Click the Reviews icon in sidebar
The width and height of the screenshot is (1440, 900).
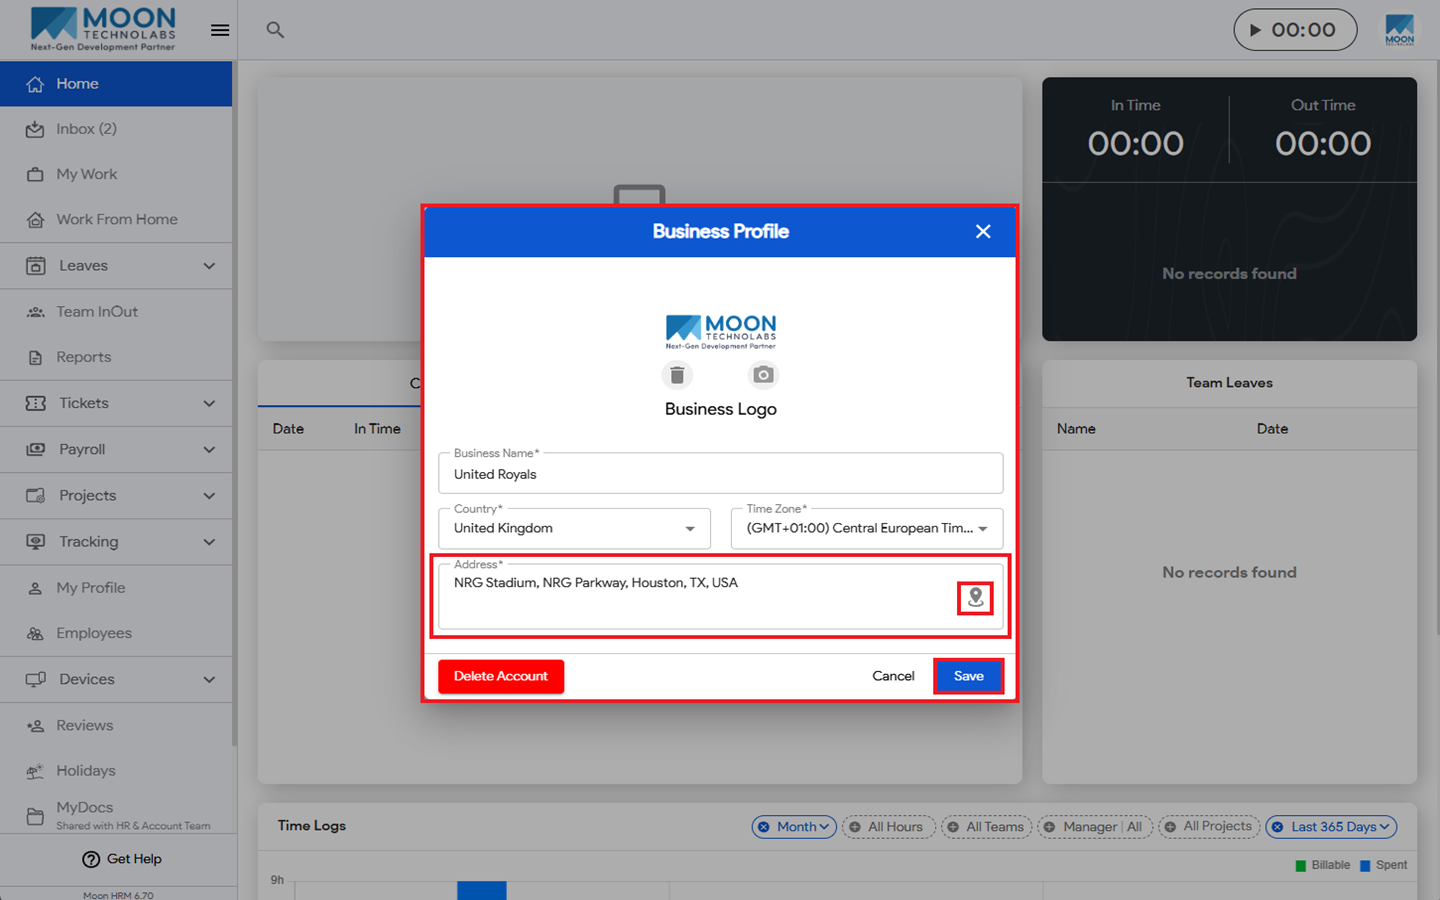coord(35,725)
